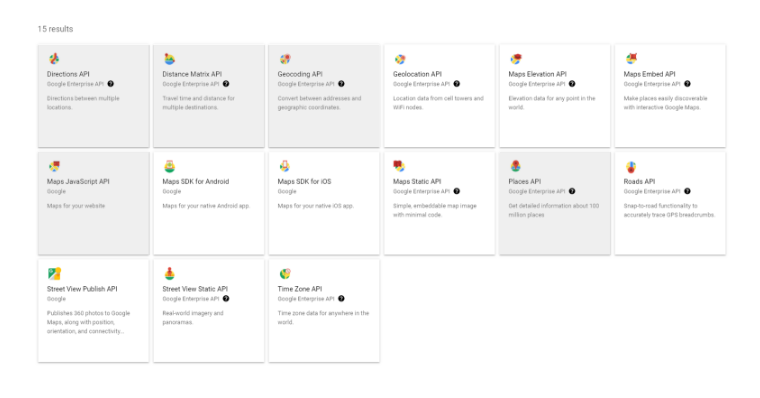Open the Maps Elevation API title
Screen dimensions: 760x398
537,74
